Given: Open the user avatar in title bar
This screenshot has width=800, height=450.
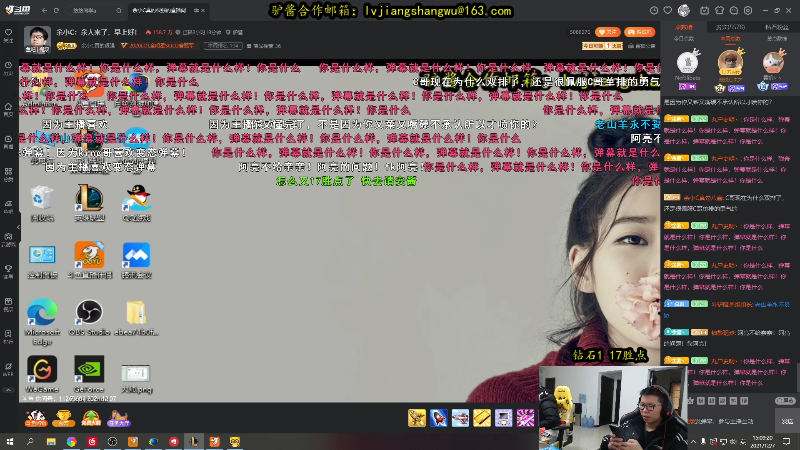Looking at the screenshot, I should (x=684, y=10).
